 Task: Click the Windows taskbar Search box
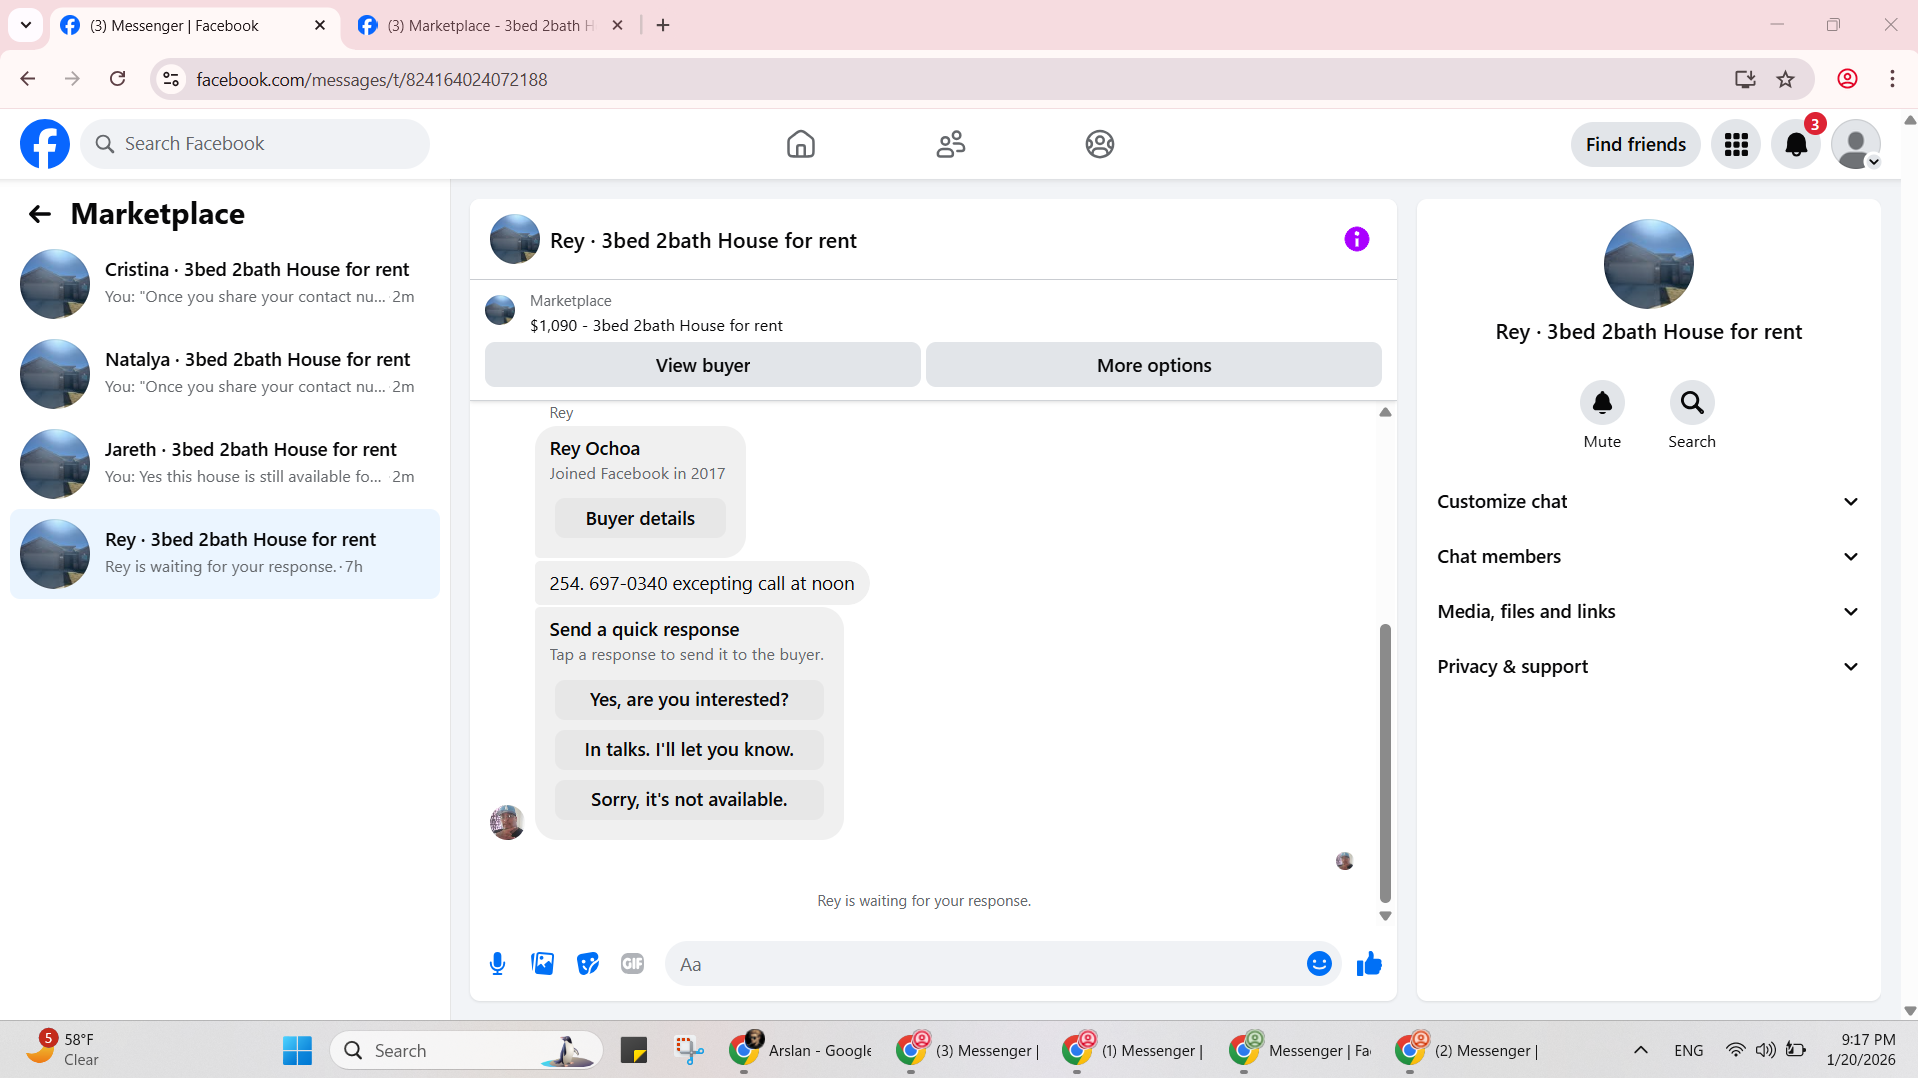pyautogui.click(x=466, y=1051)
